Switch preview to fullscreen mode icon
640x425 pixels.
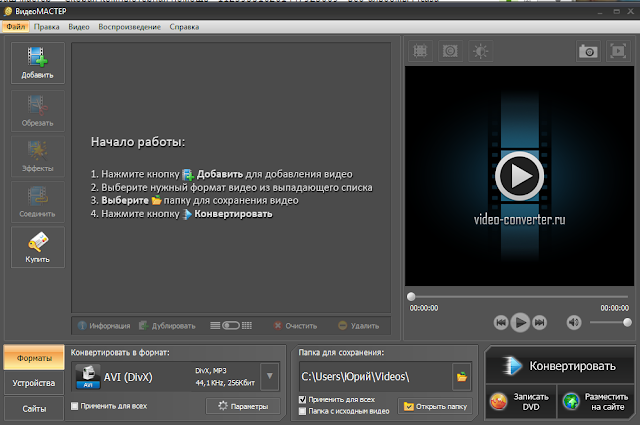pyautogui.click(x=618, y=51)
